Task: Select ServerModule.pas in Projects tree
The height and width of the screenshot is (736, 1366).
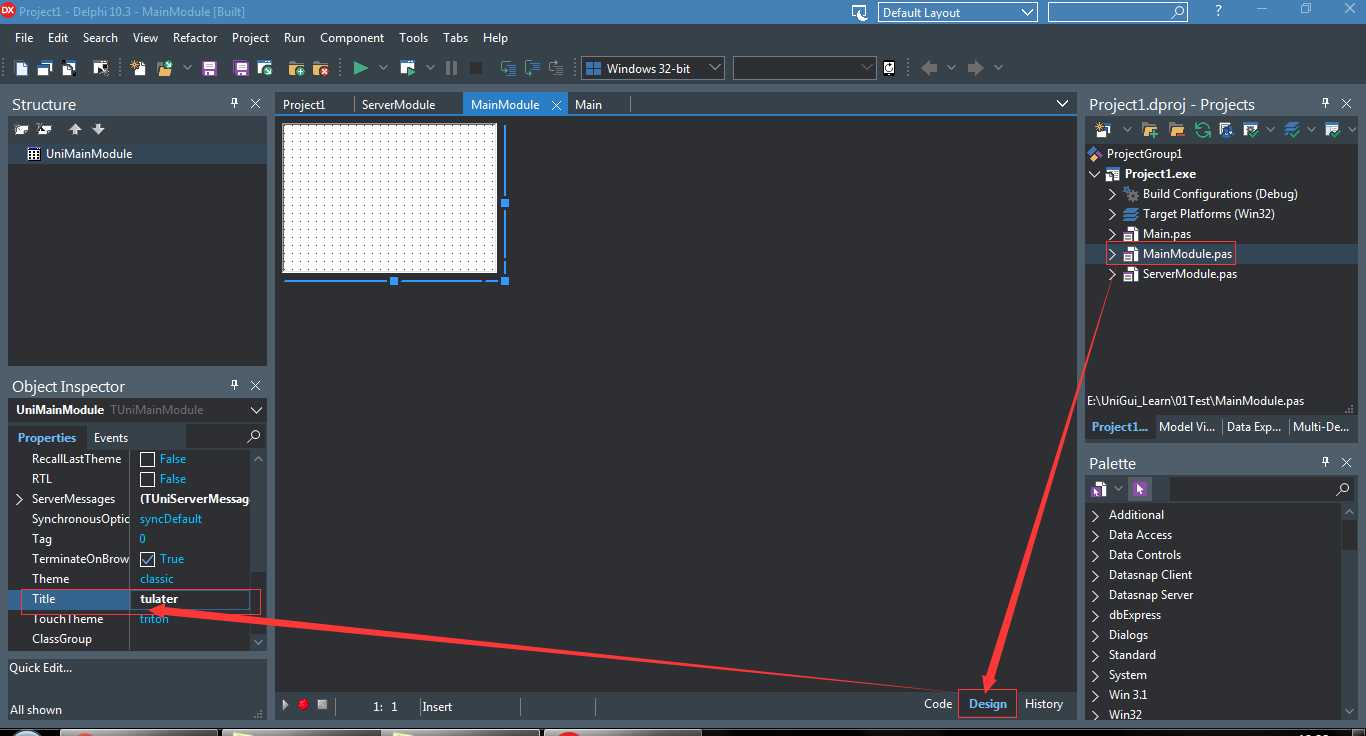Action: (1190, 274)
